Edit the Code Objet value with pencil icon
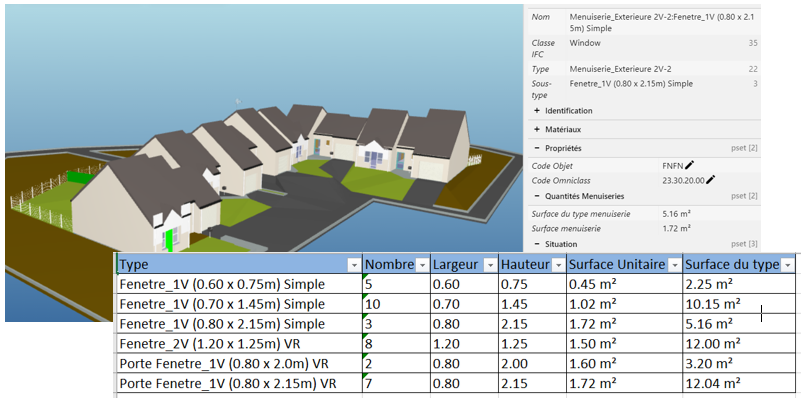The height and width of the screenshot is (399, 801). coord(690,165)
